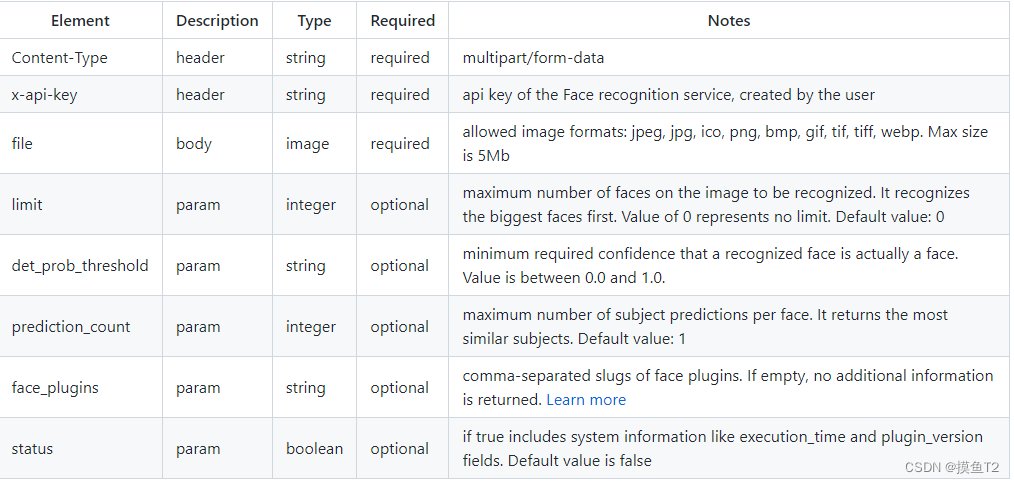Select the x-api-key element cell
The image size is (1014, 483).
coord(46,95)
